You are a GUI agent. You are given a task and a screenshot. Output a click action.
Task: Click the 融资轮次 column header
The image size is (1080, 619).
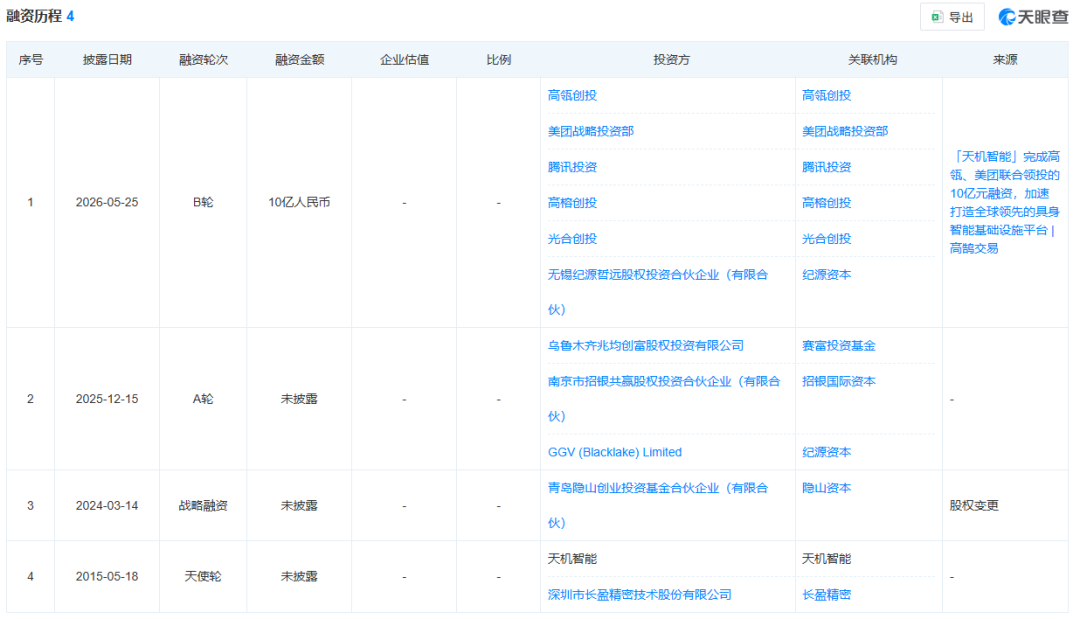click(x=203, y=60)
